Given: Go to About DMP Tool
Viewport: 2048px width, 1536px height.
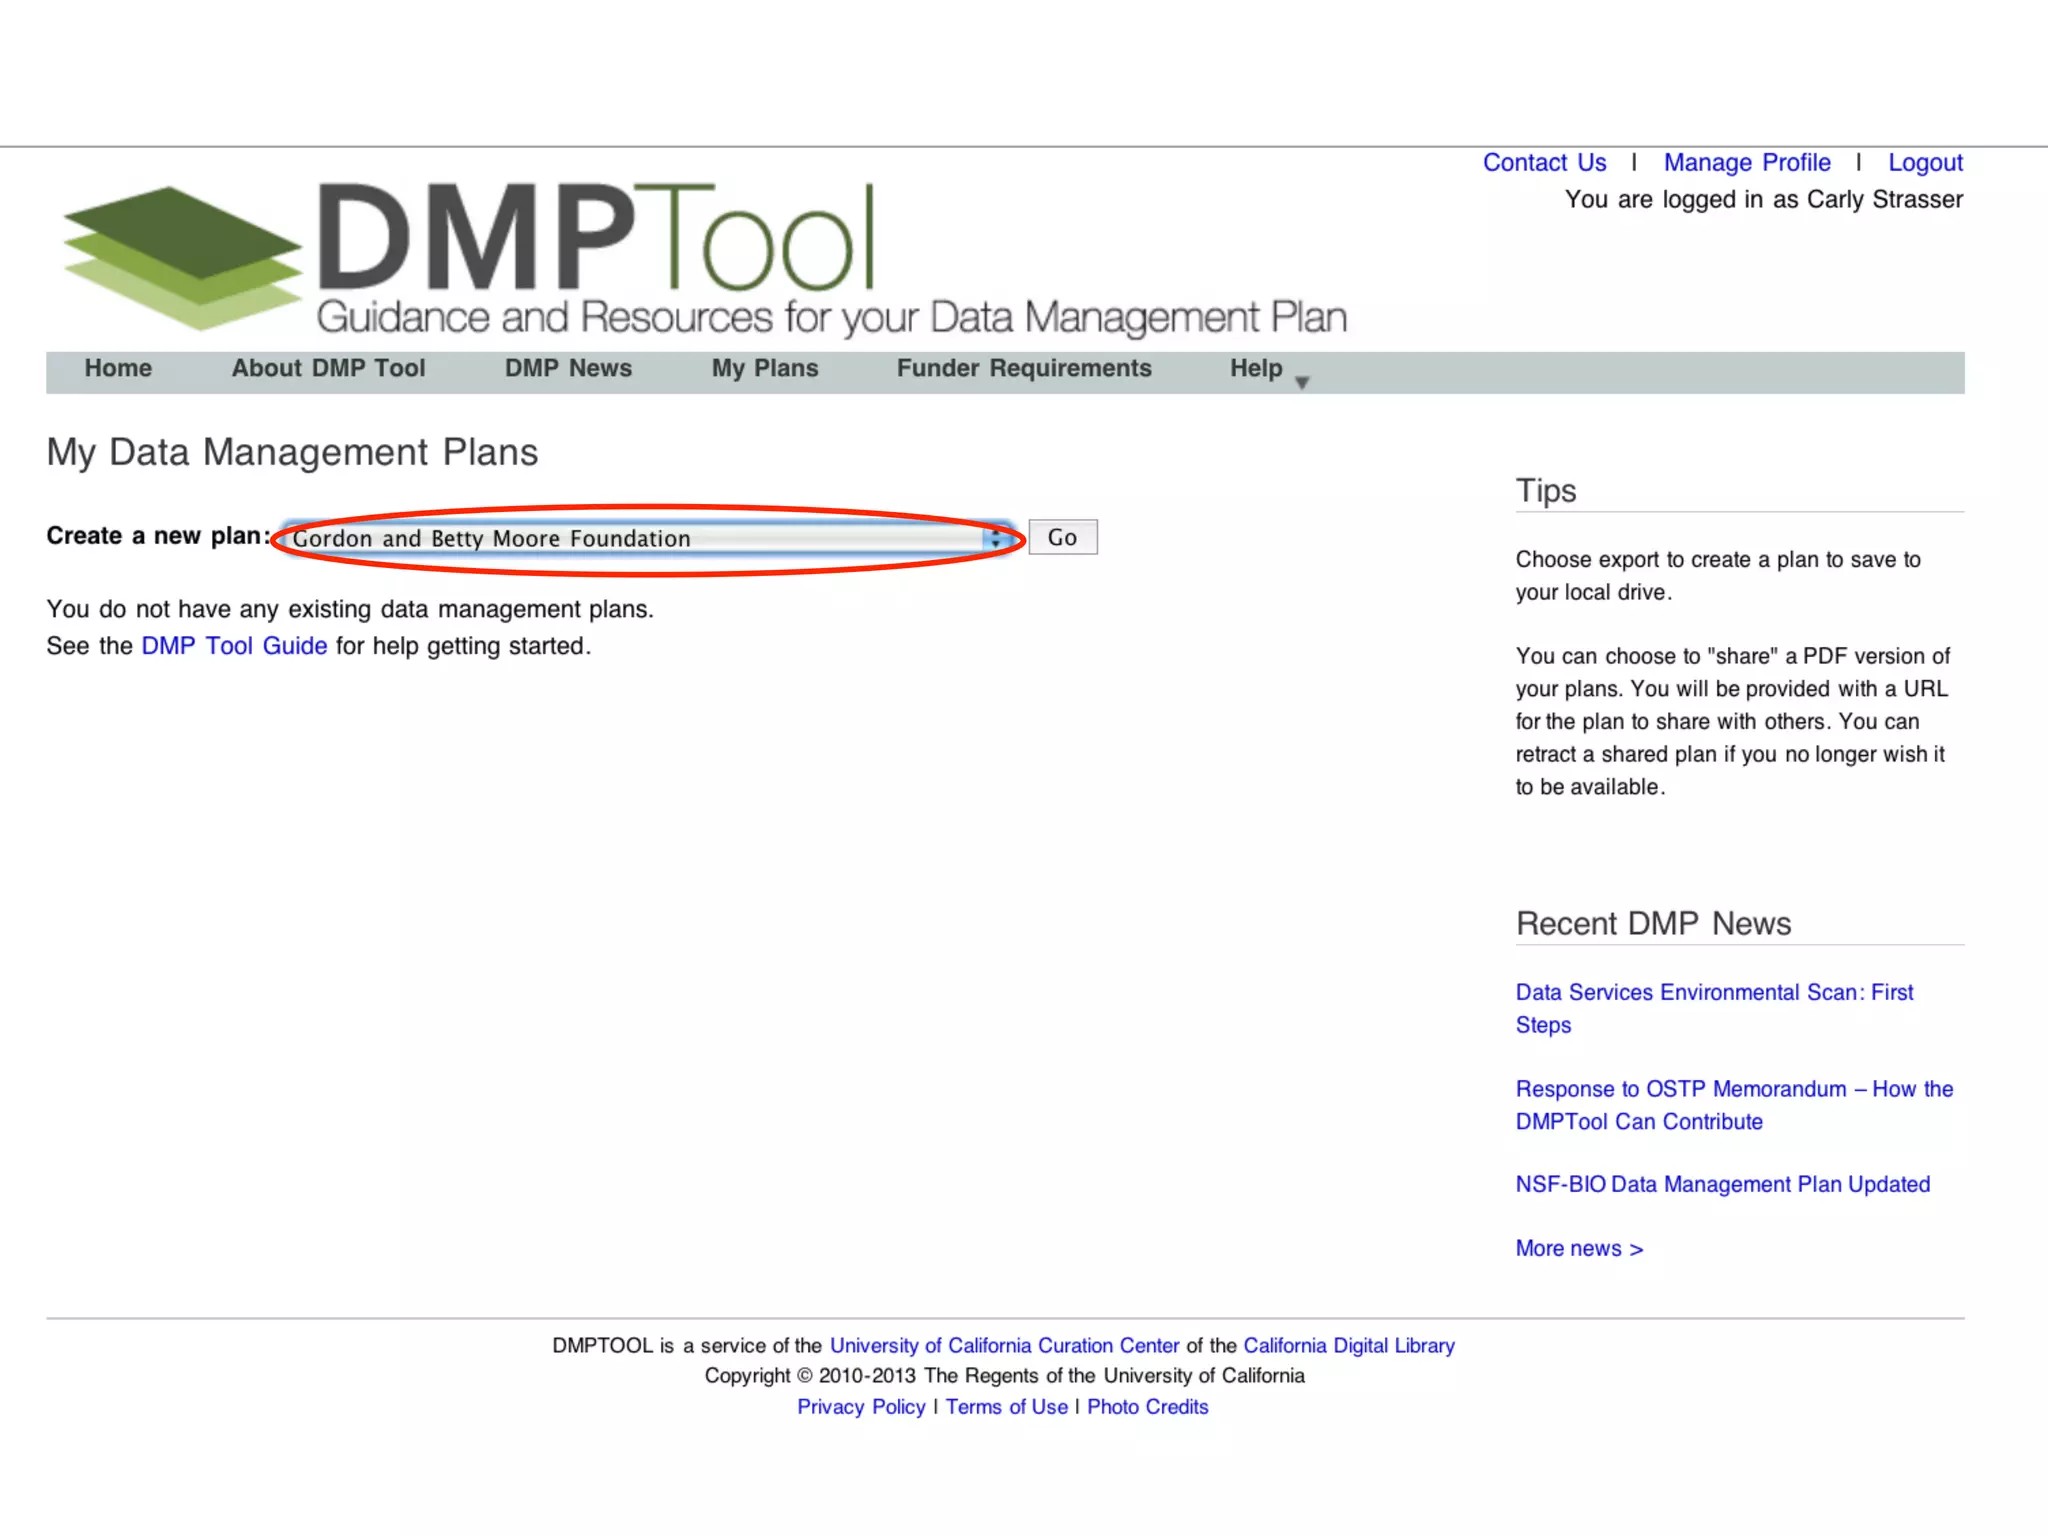Looking at the screenshot, I should (x=328, y=368).
